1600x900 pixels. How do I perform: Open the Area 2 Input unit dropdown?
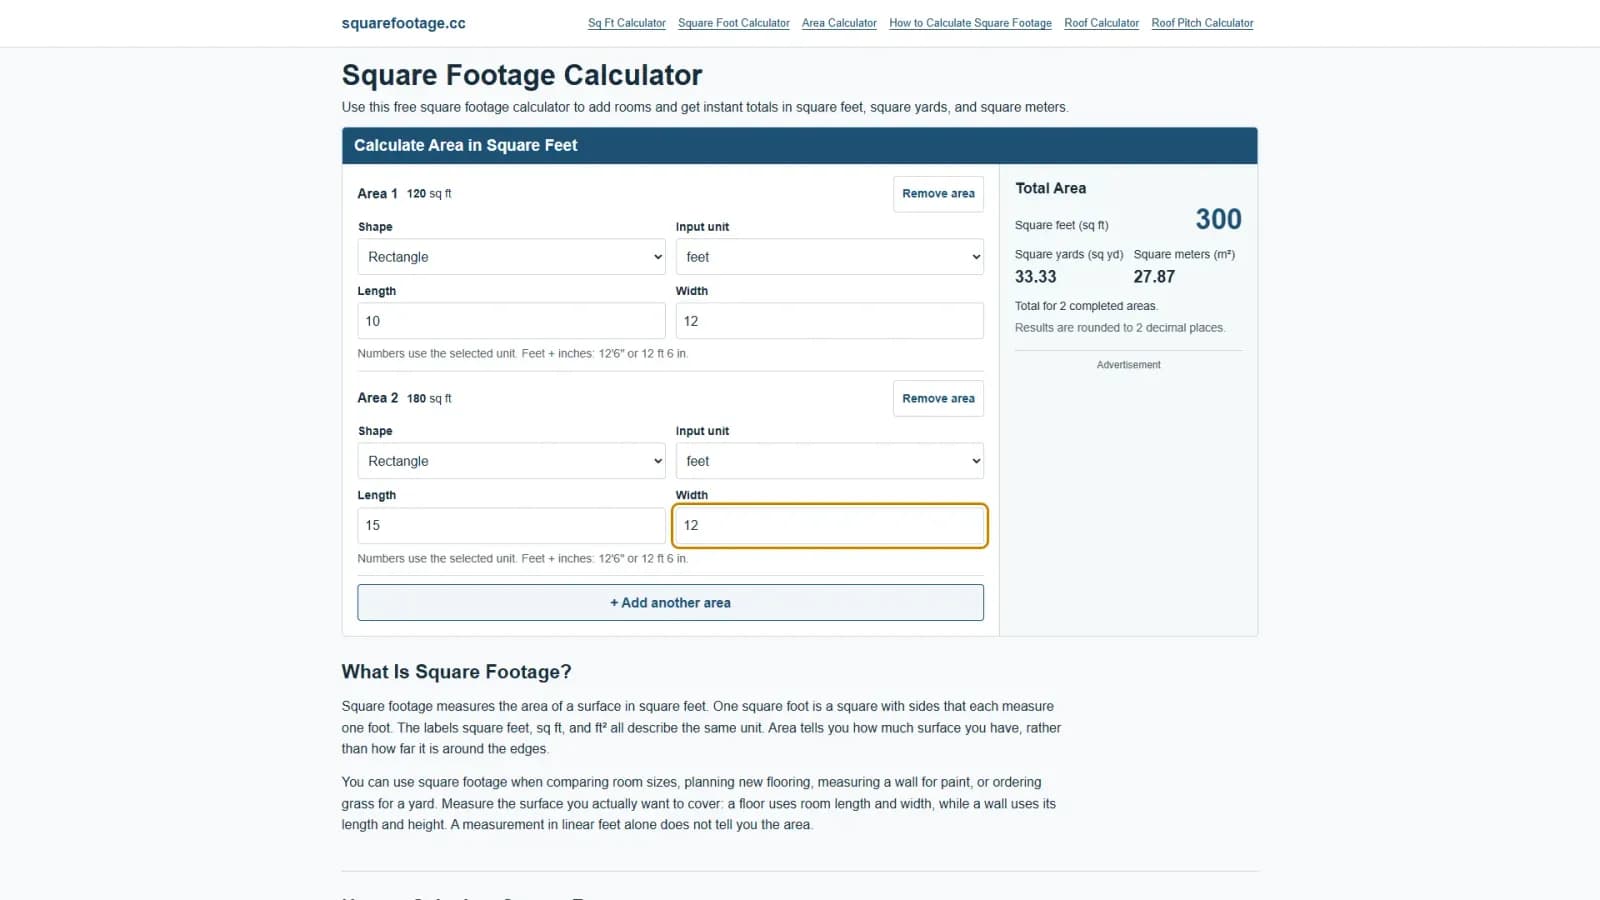829,461
